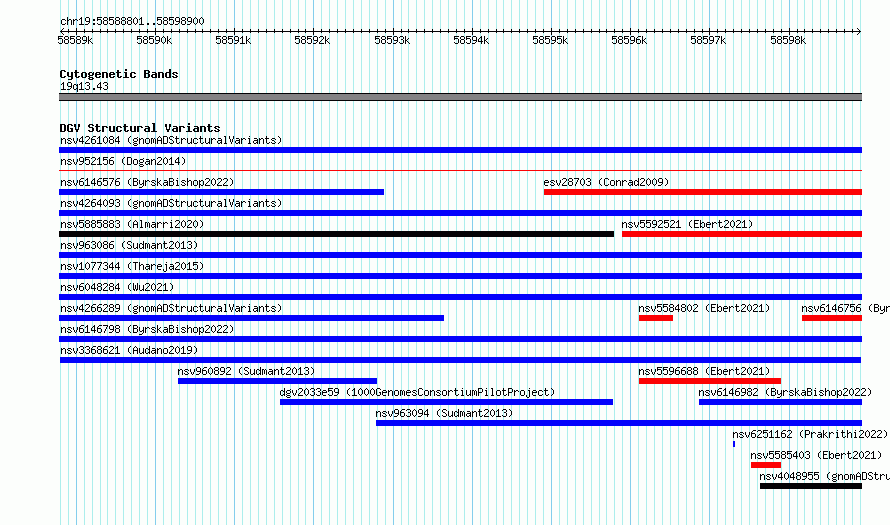Select the 58595k ruler tick label
The height and width of the screenshot is (525, 890).
pyautogui.click(x=550, y=40)
